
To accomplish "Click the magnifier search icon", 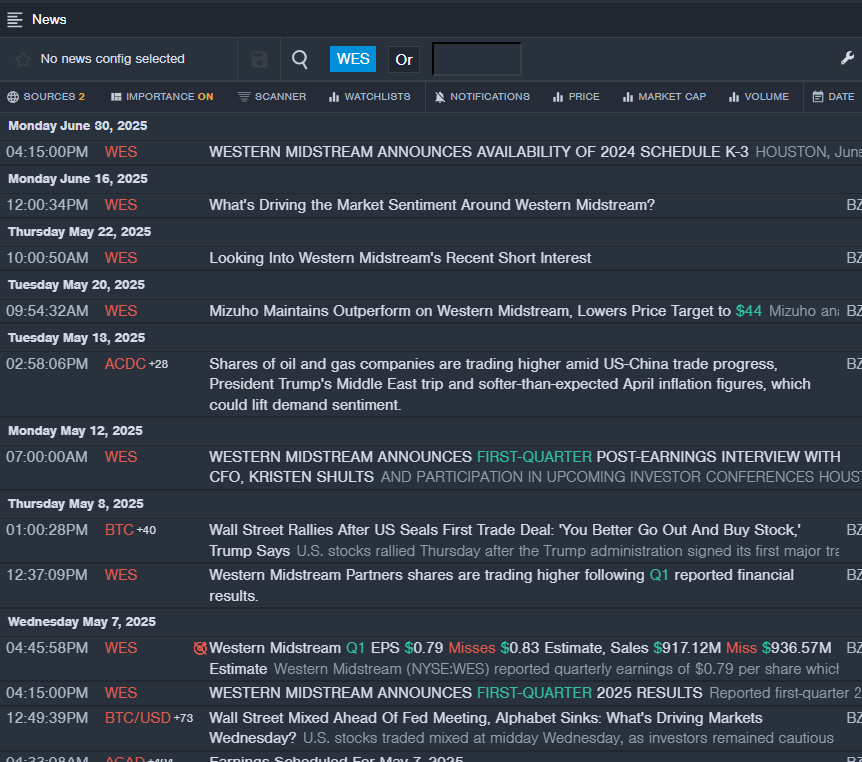I will click(x=300, y=59).
